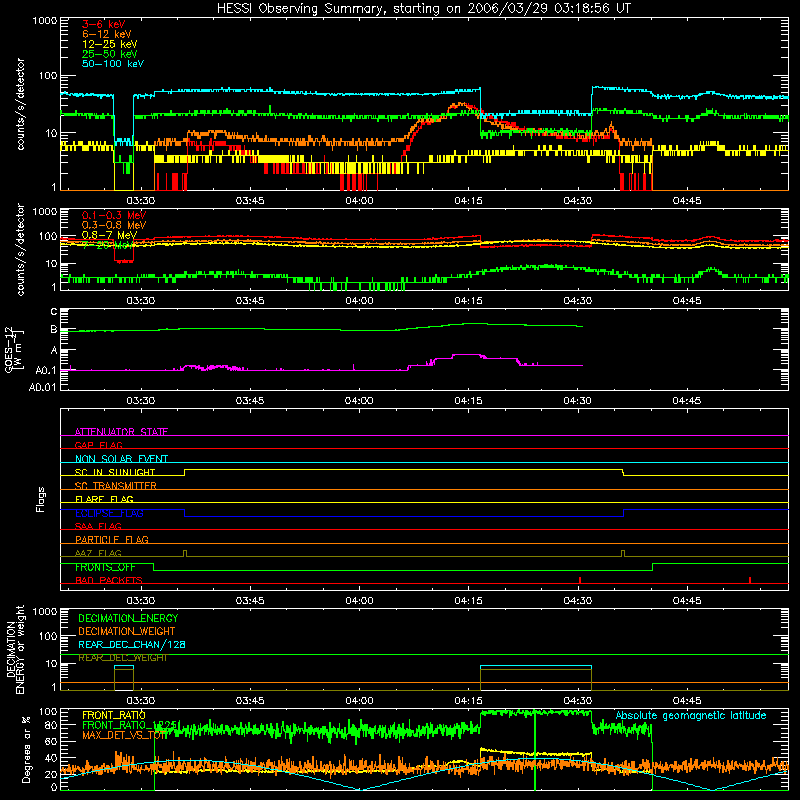The width and height of the screenshot is (800, 800).
Task: Click the BAD_PACKETS flag label
Action: [x=109, y=580]
